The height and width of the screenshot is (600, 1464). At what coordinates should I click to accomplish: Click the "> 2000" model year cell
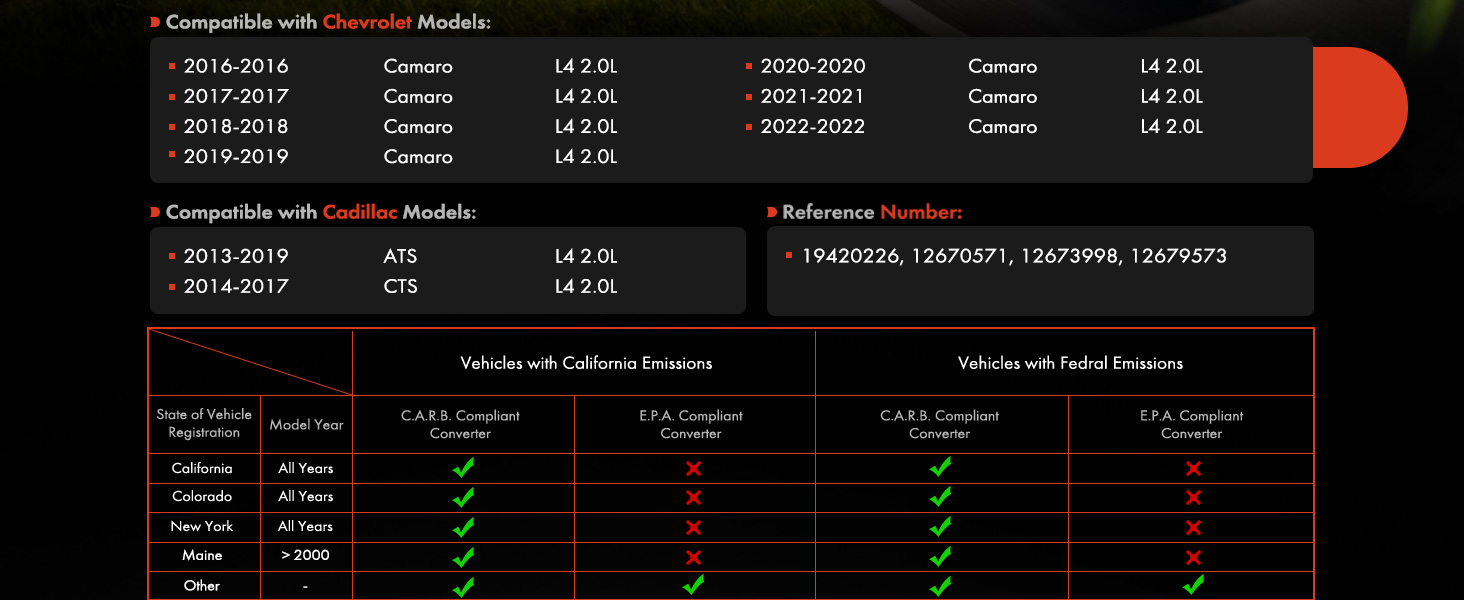click(x=306, y=555)
